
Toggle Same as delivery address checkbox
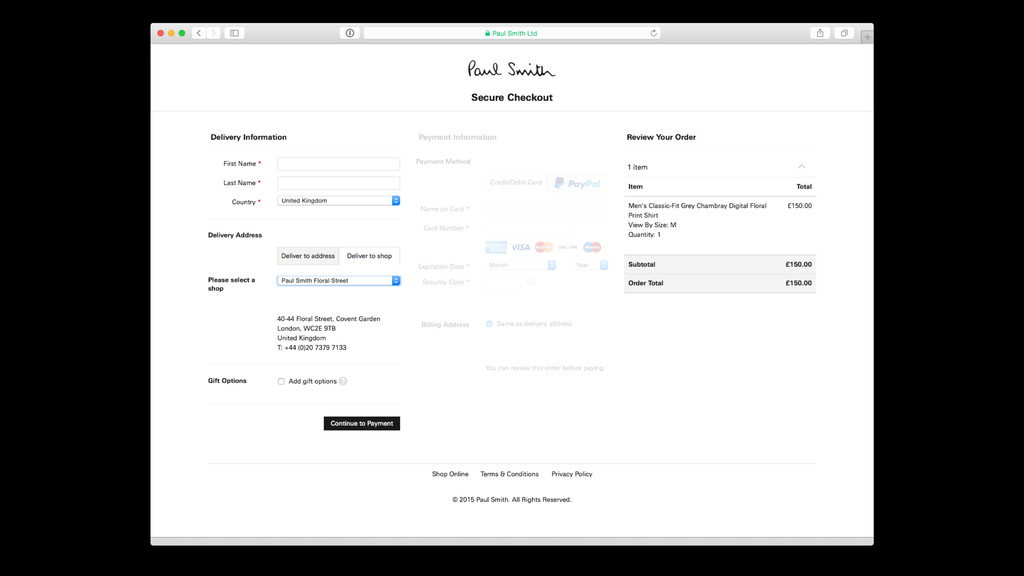tap(489, 324)
